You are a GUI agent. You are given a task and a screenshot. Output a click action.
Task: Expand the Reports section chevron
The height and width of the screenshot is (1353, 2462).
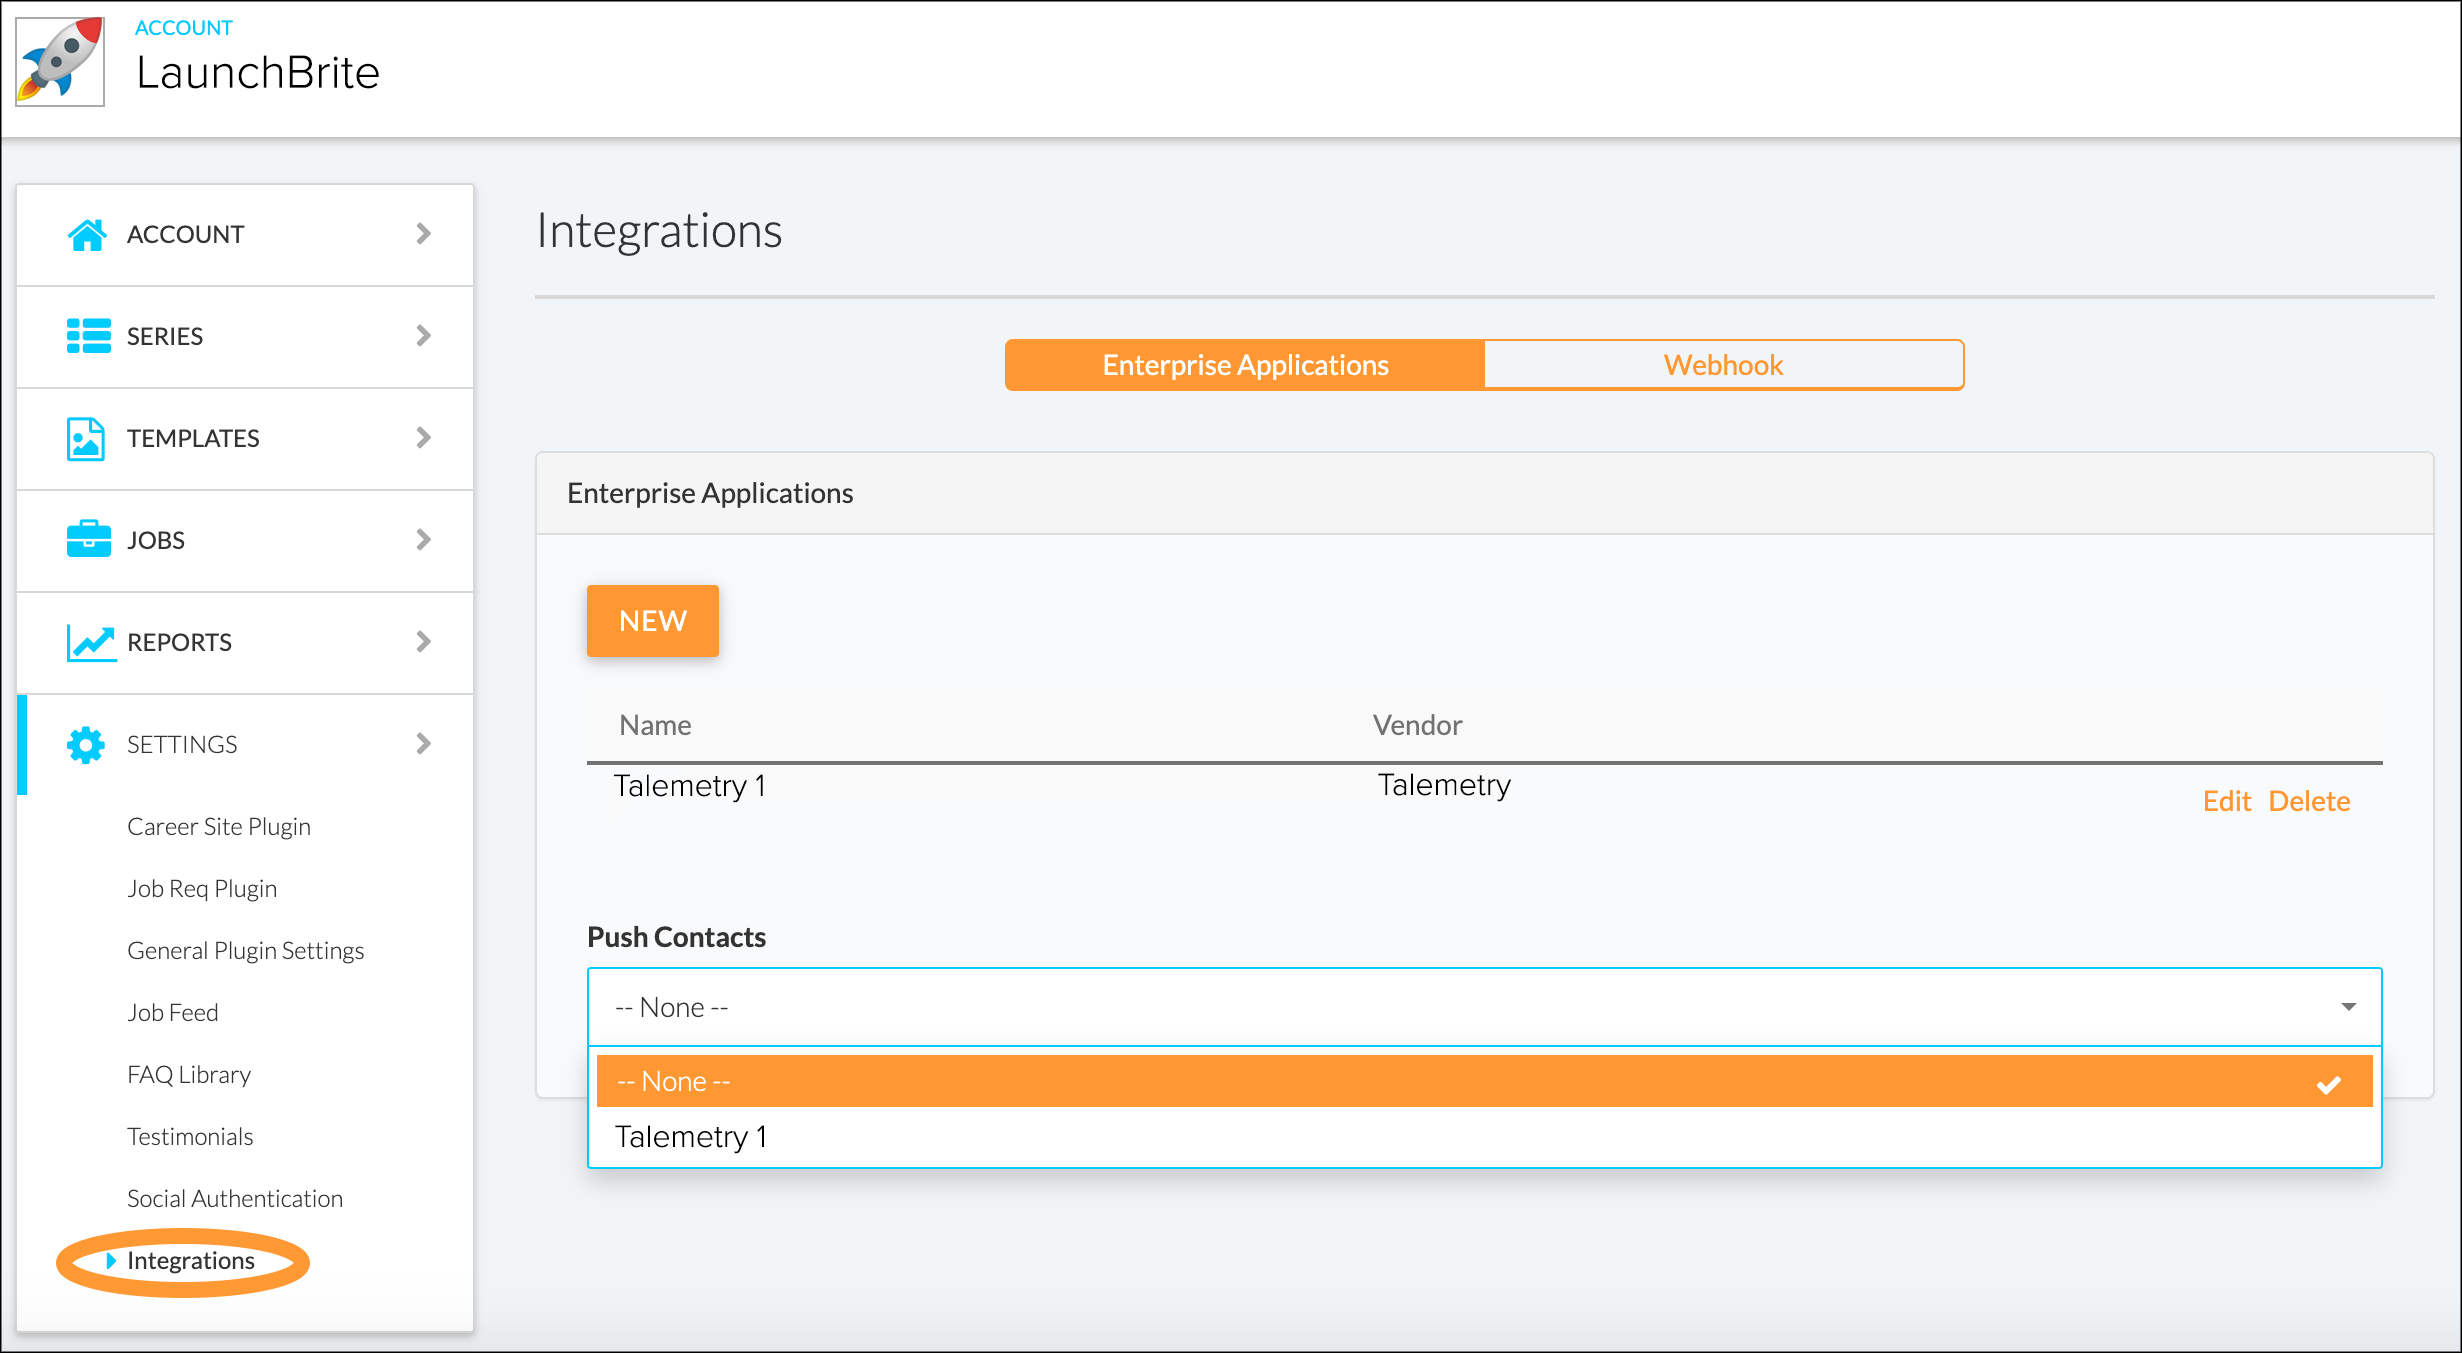click(425, 642)
